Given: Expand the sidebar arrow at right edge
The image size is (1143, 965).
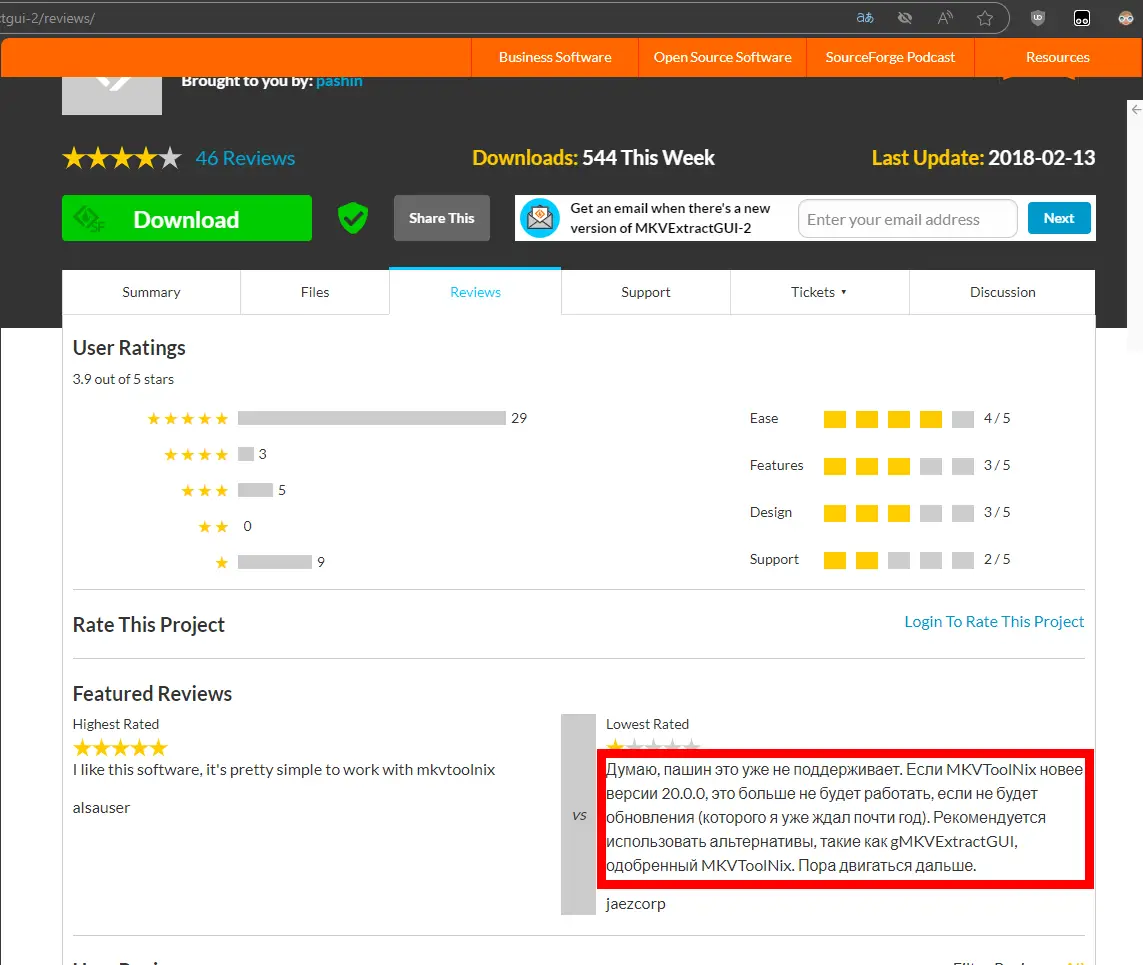Looking at the screenshot, I should (1136, 109).
